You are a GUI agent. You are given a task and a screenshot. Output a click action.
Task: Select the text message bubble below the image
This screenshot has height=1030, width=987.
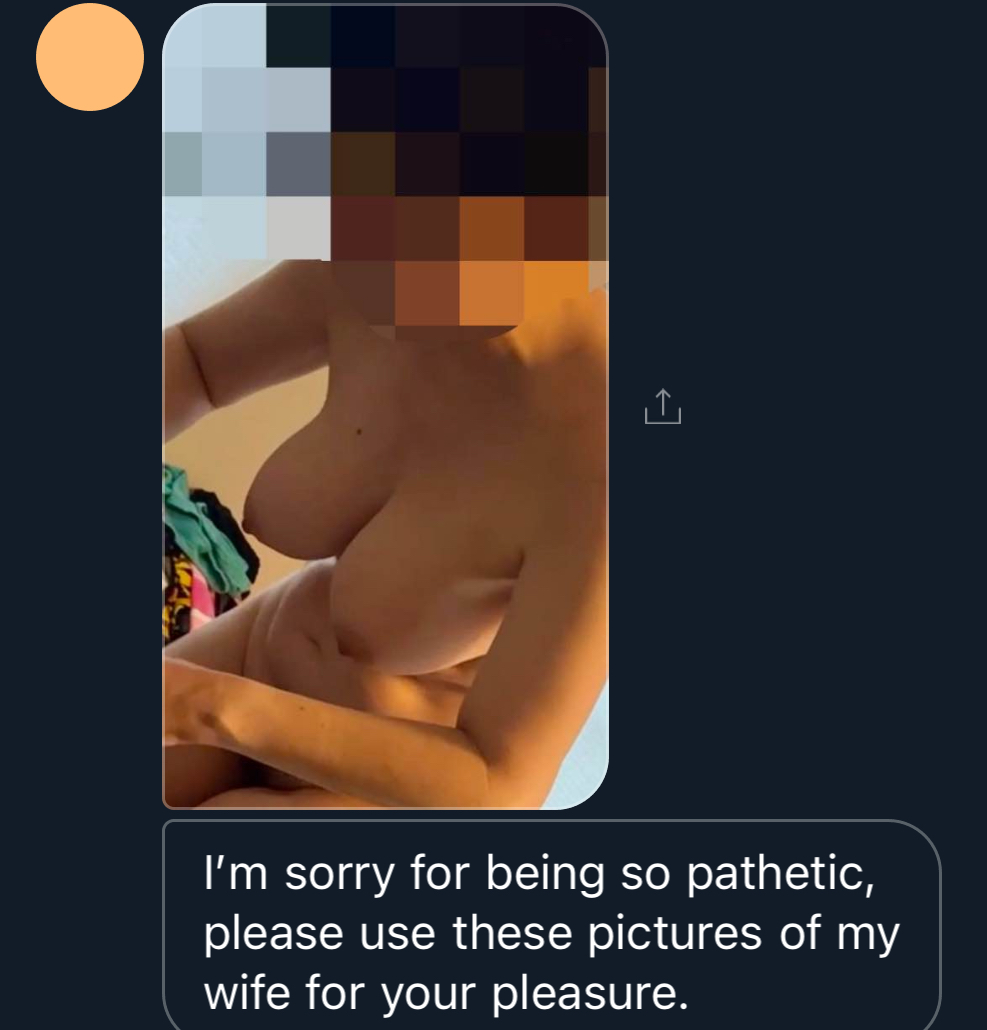click(x=552, y=925)
